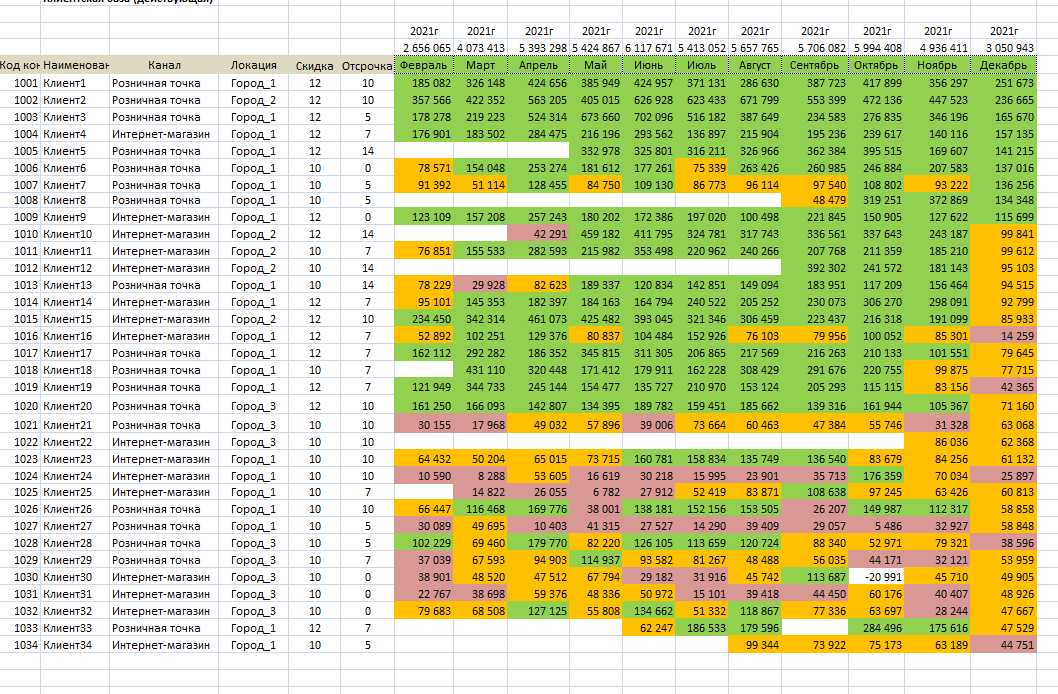This screenshot has width=1058, height=694.
Task: Select the red cell 5 486
Action: [876, 526]
